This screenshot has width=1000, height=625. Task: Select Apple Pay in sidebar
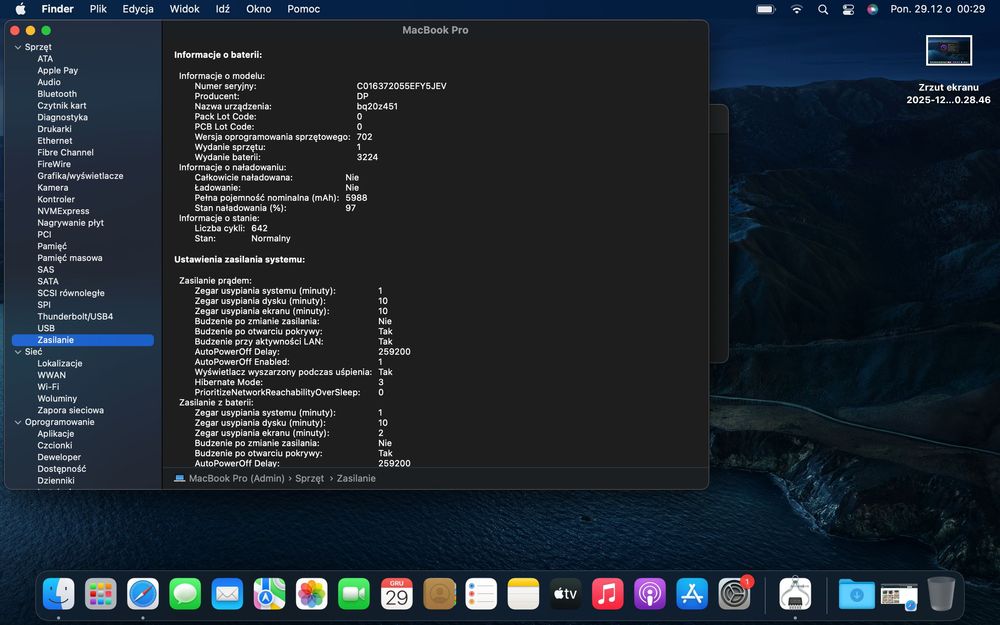[x=57, y=71]
